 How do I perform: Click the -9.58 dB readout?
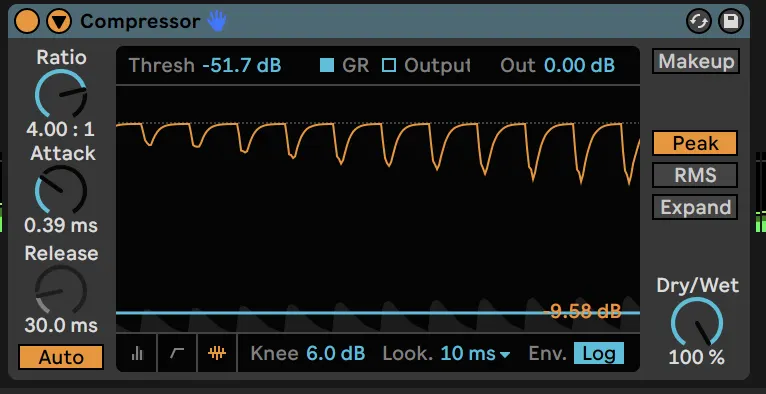coord(582,311)
